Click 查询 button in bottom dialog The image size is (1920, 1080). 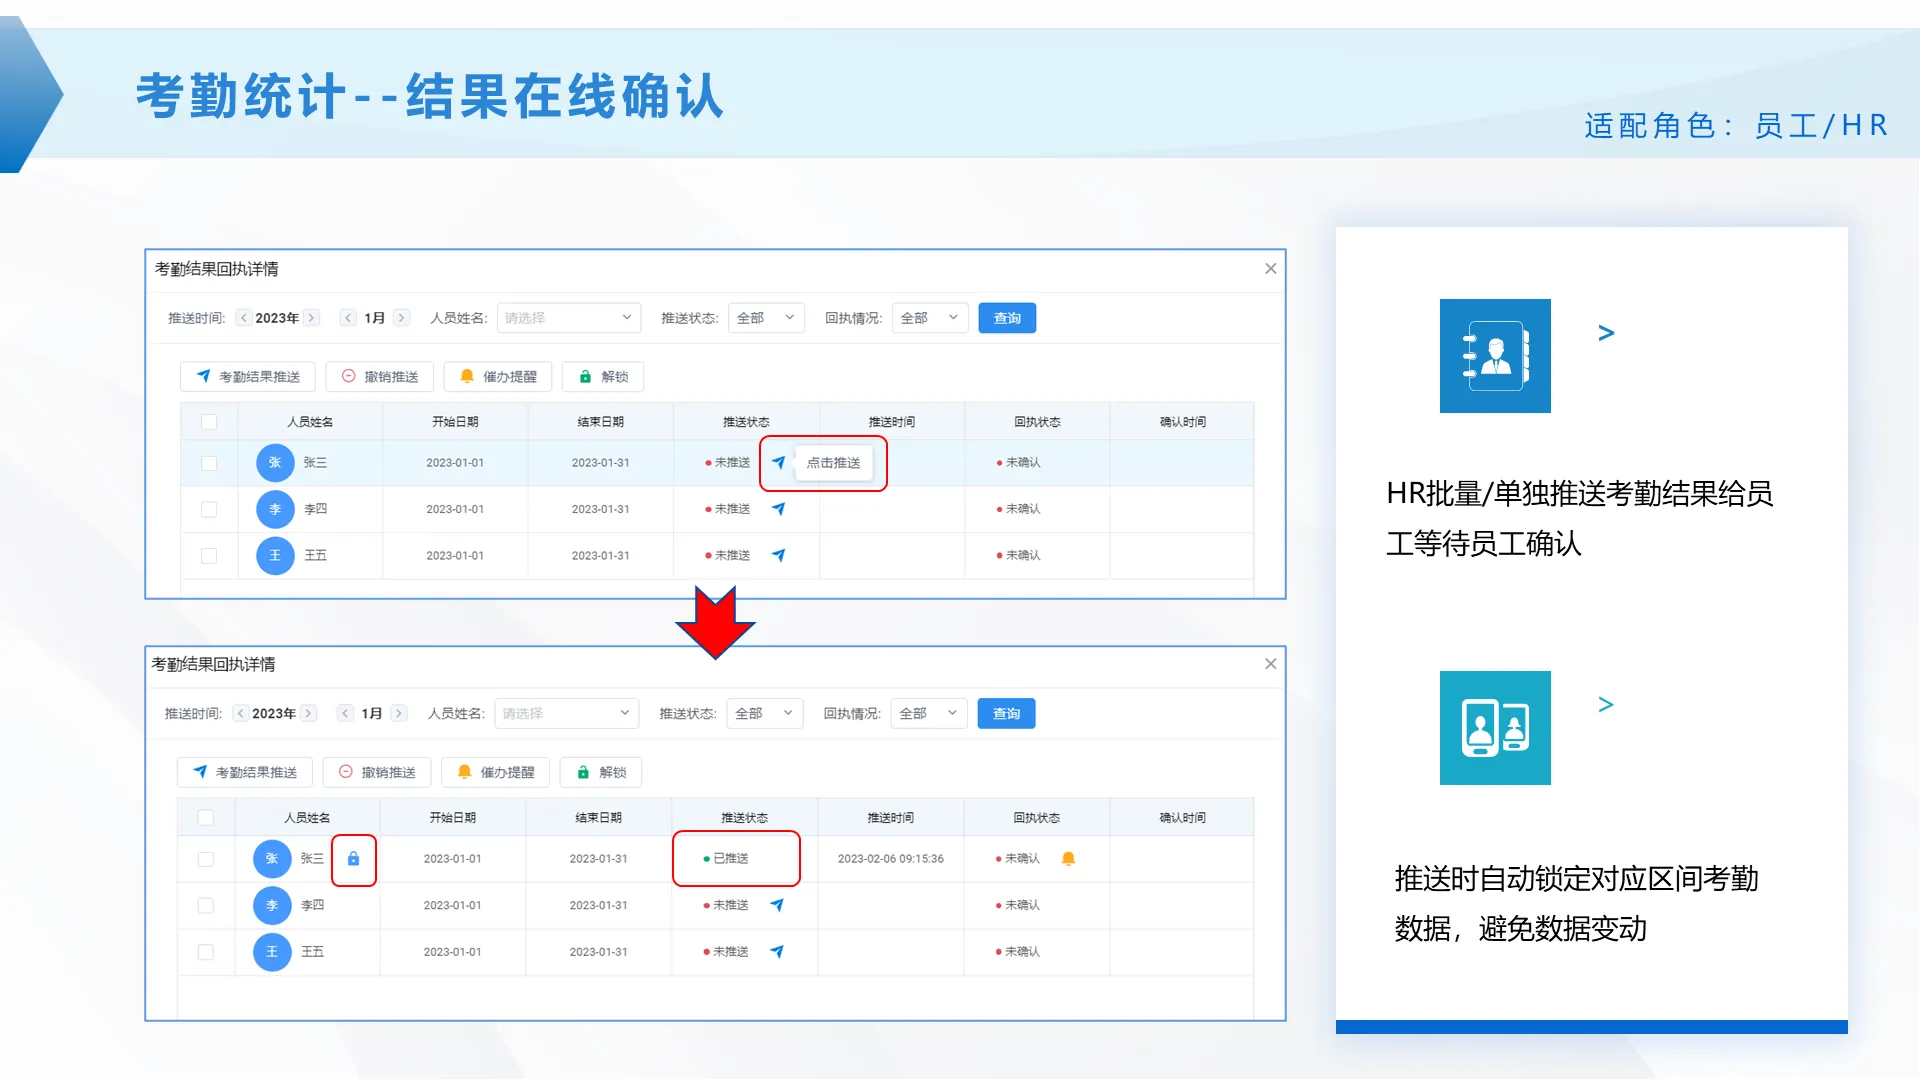click(1006, 713)
